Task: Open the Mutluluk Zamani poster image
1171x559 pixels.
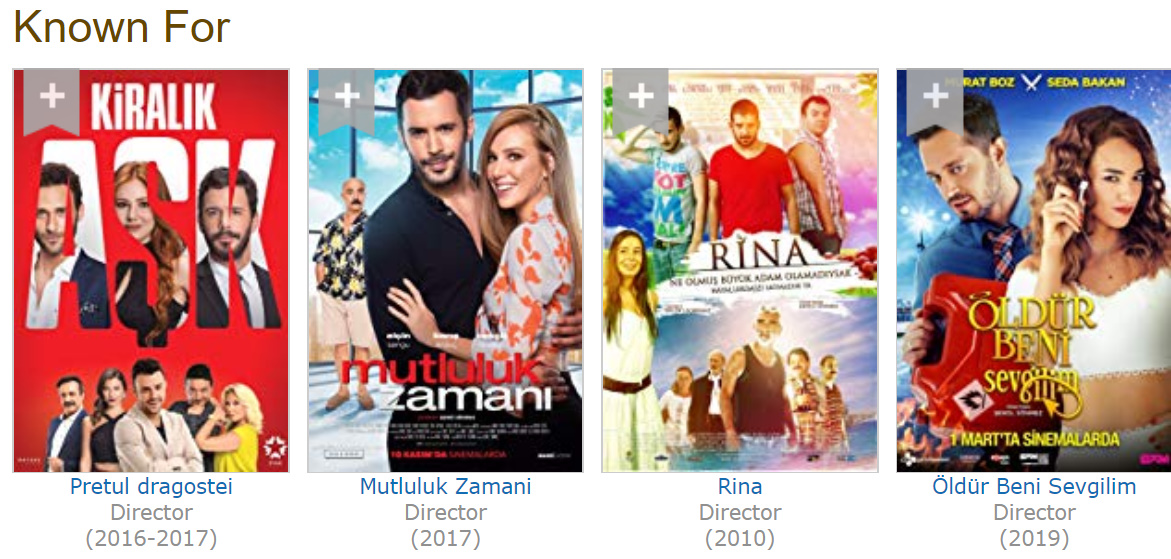Action: point(445,271)
